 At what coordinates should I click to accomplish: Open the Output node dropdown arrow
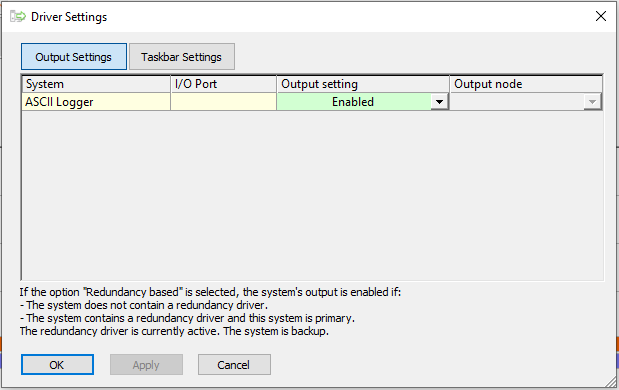pyautogui.click(x=592, y=102)
